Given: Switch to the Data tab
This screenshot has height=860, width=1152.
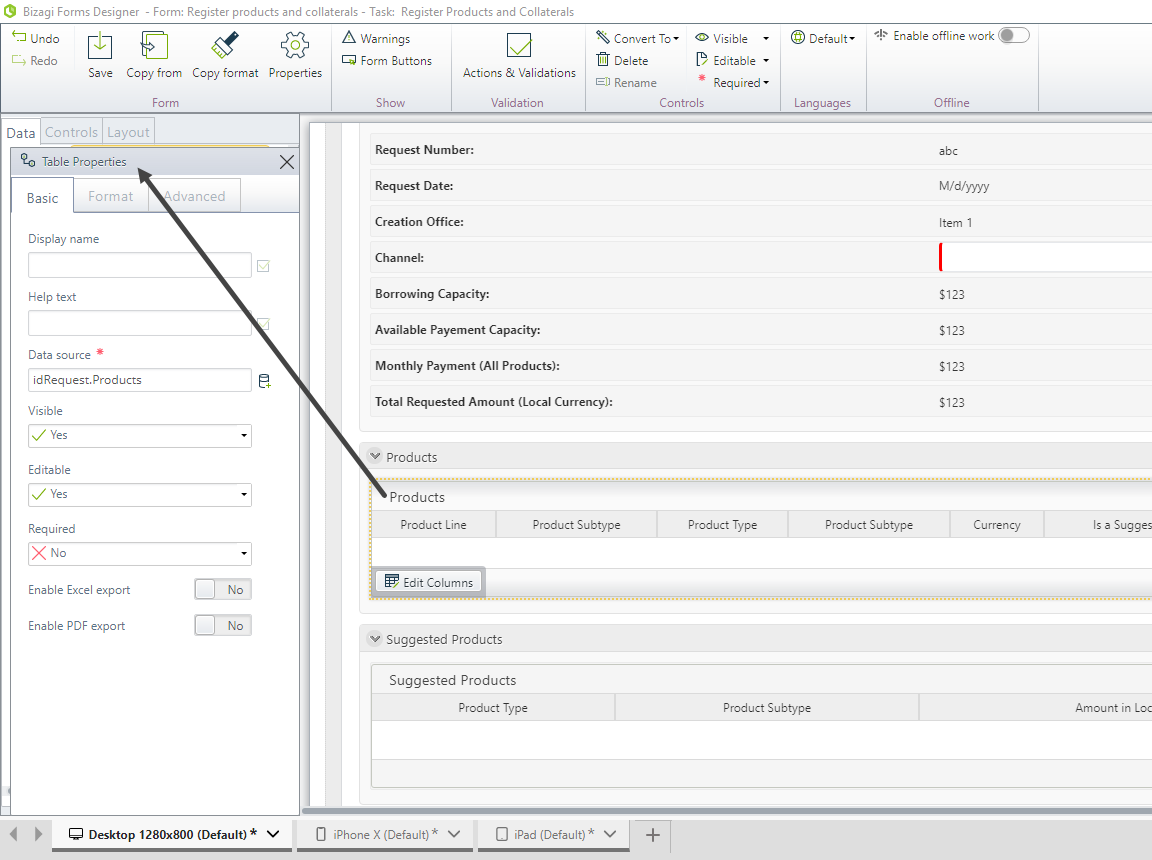Looking at the screenshot, I should tap(21, 132).
